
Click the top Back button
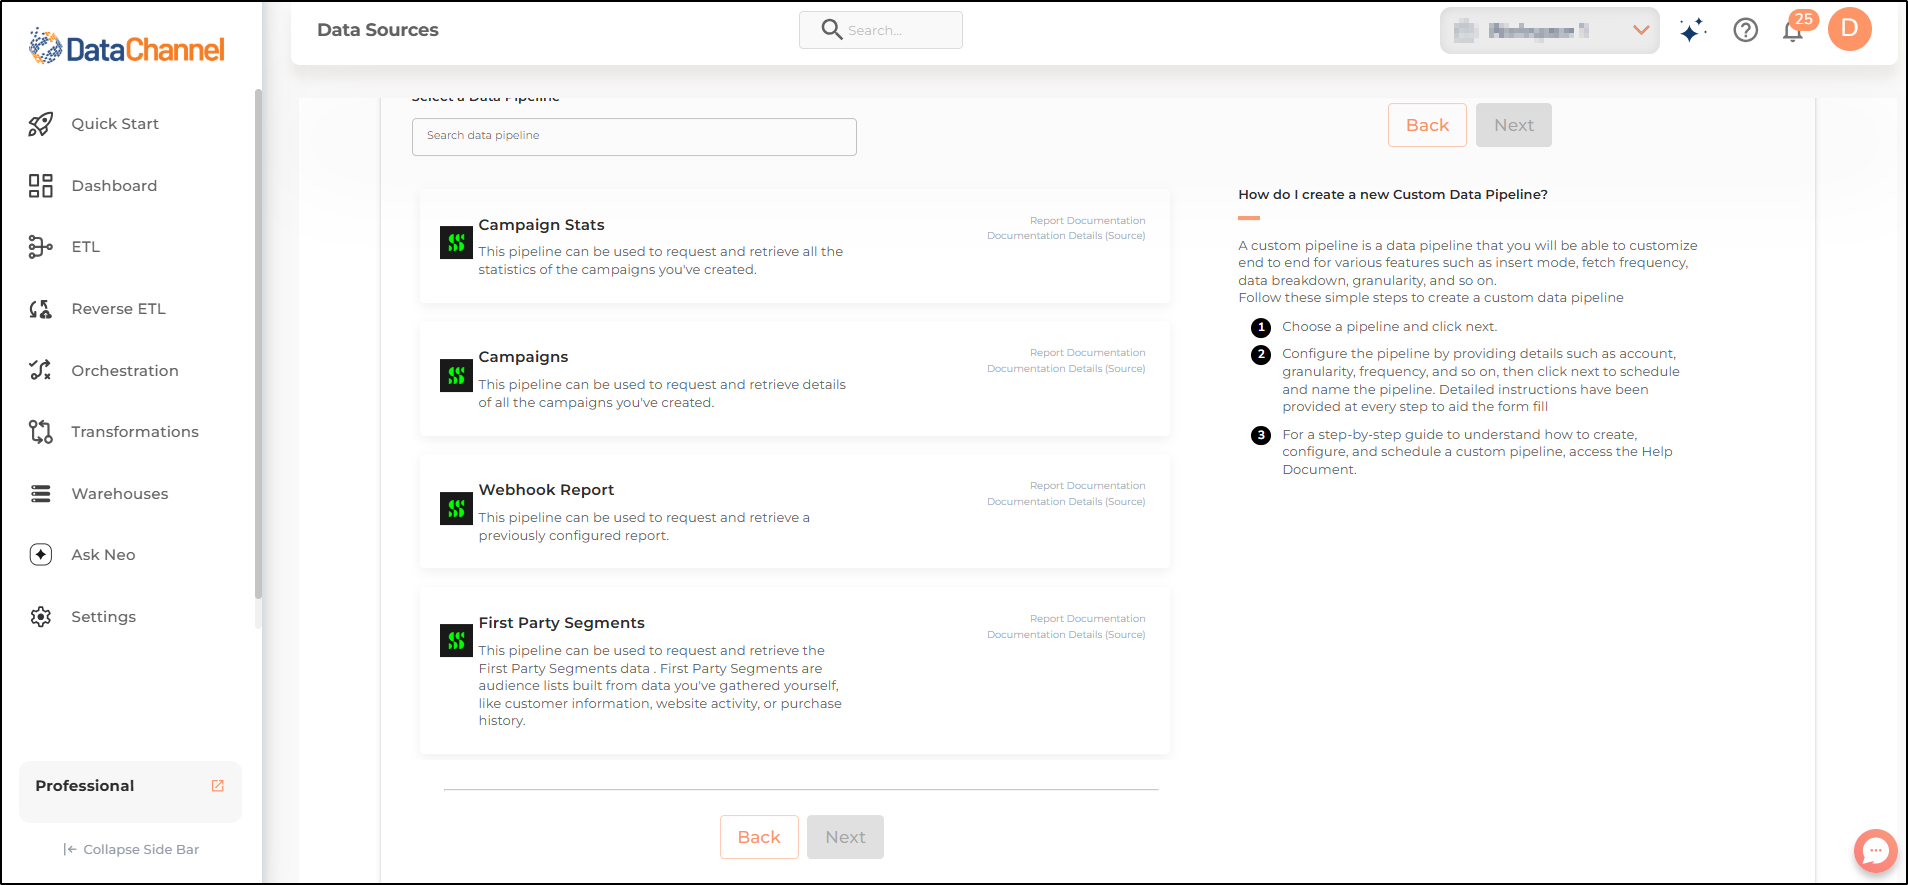pos(1427,125)
